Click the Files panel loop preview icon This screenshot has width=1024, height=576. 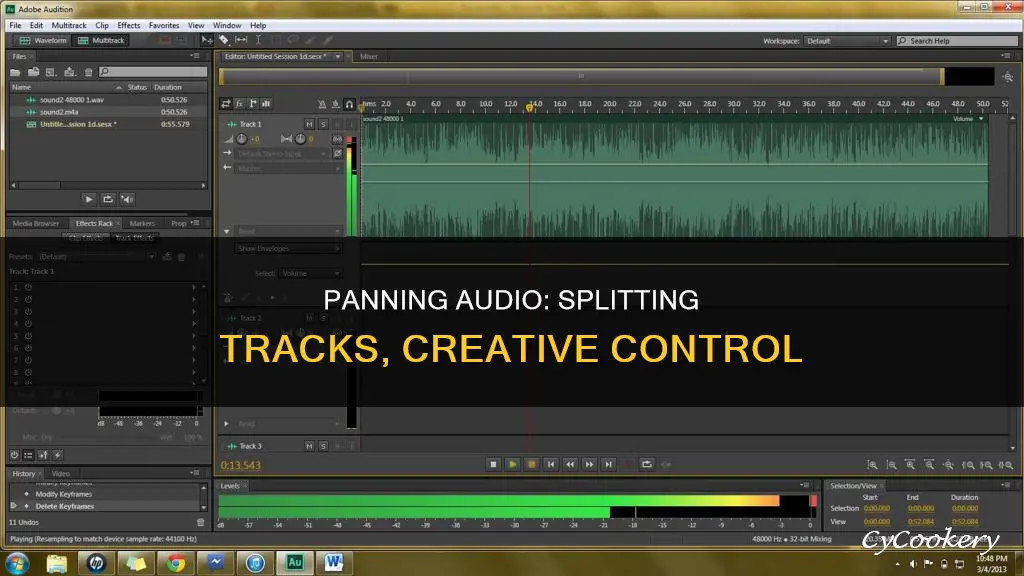pos(108,199)
